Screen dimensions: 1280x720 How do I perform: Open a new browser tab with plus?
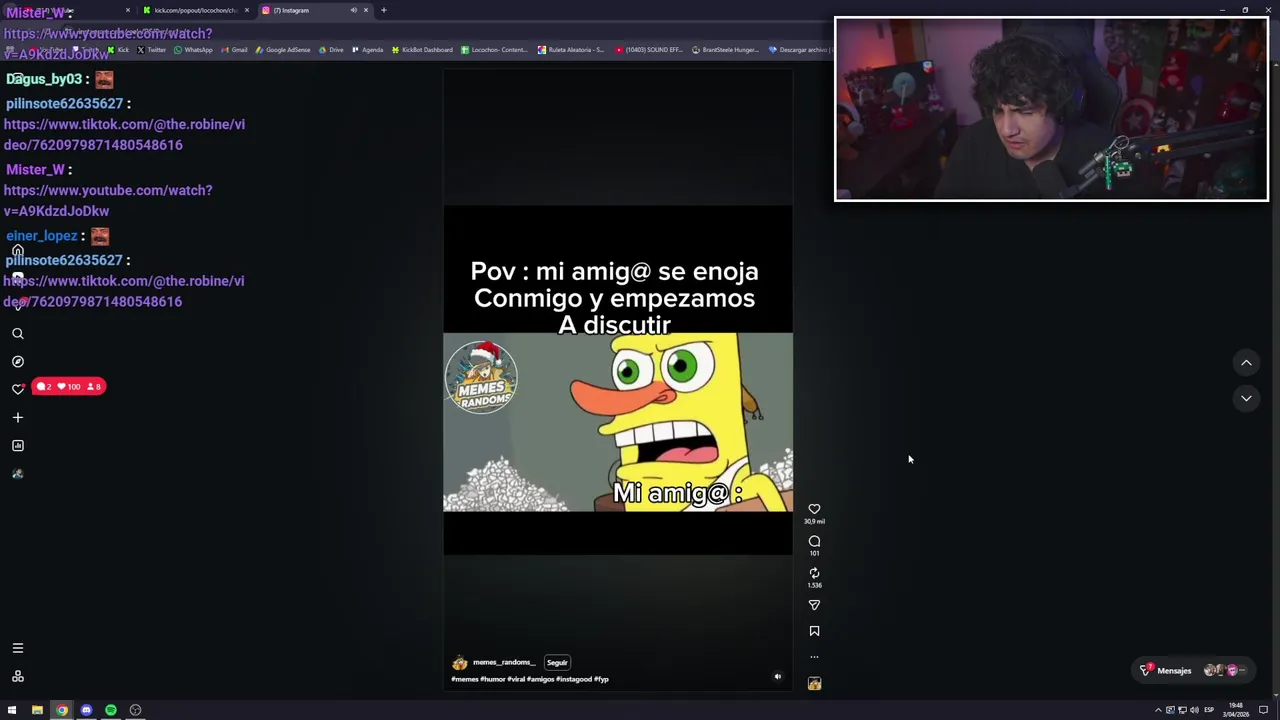point(383,10)
